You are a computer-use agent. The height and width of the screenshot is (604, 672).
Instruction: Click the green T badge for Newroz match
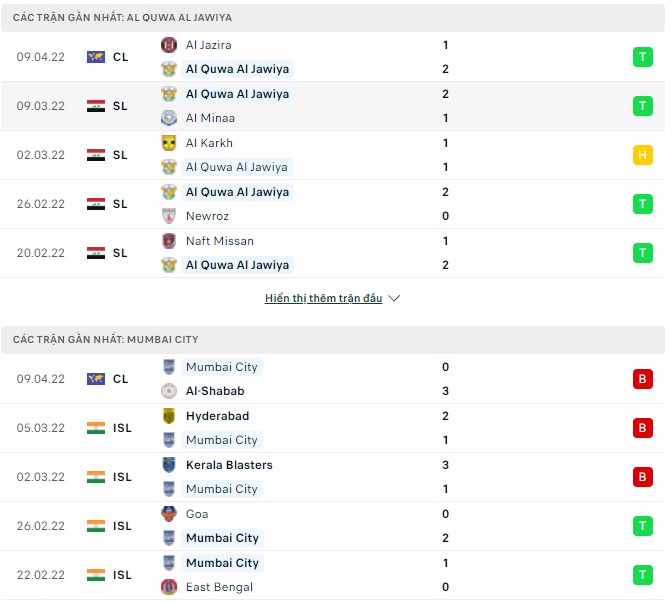(x=641, y=204)
